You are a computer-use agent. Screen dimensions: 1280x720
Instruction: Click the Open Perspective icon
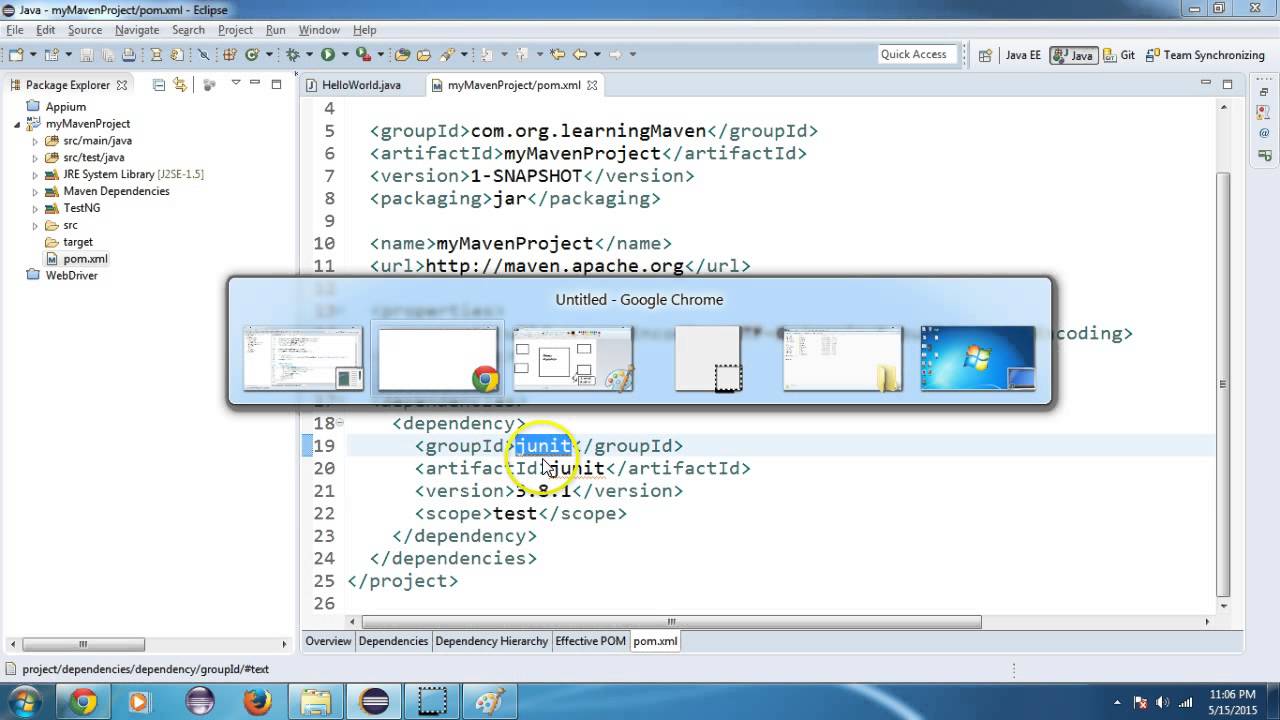click(985, 55)
